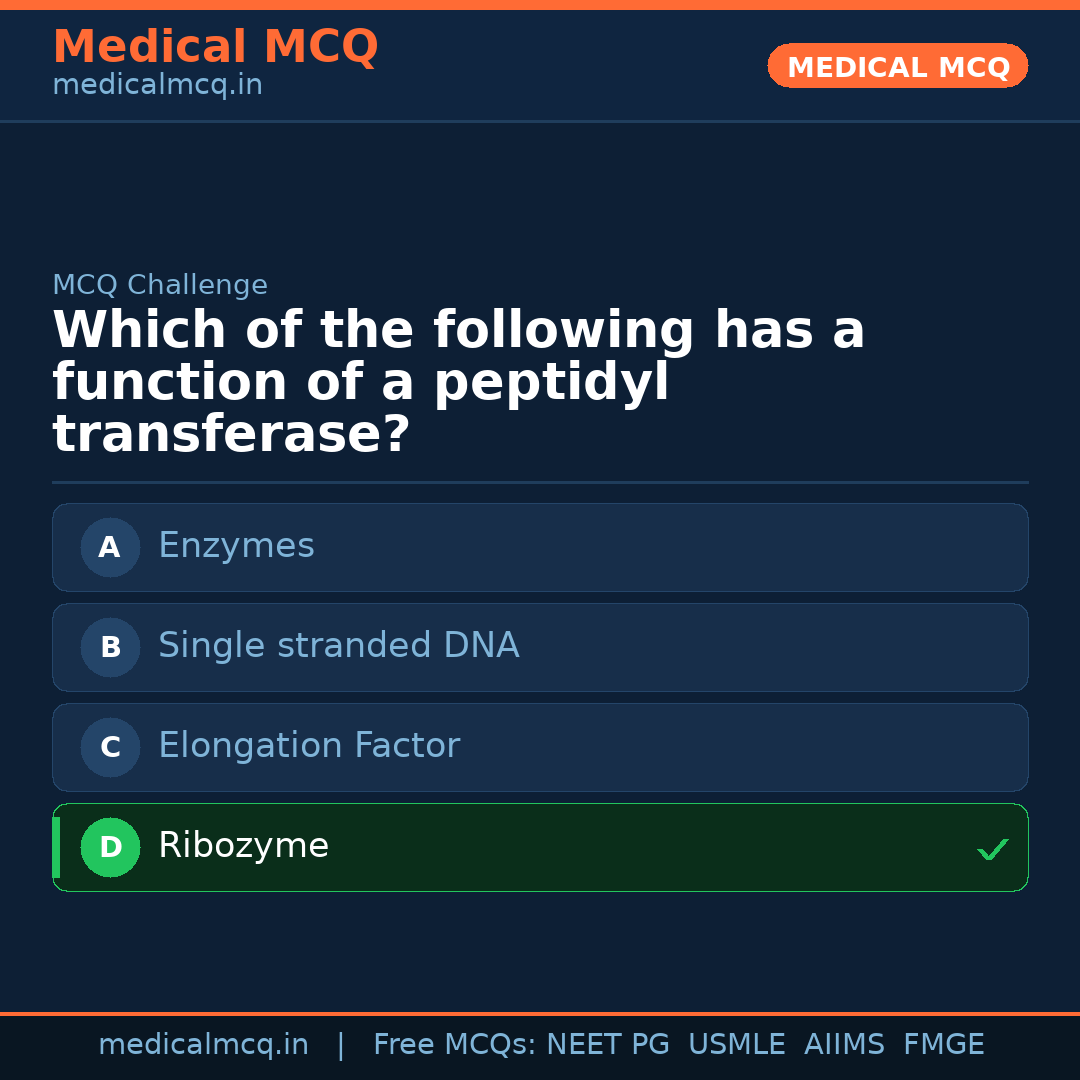Collapse the question text area
1080x1080 pixels.
click(459, 380)
